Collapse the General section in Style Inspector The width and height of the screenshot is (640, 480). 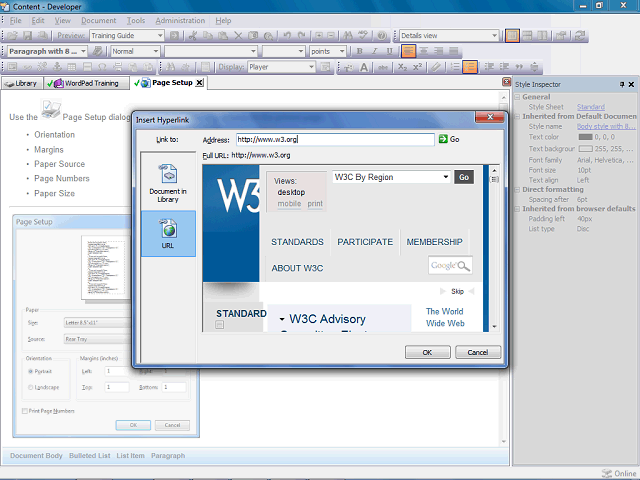click(x=517, y=97)
